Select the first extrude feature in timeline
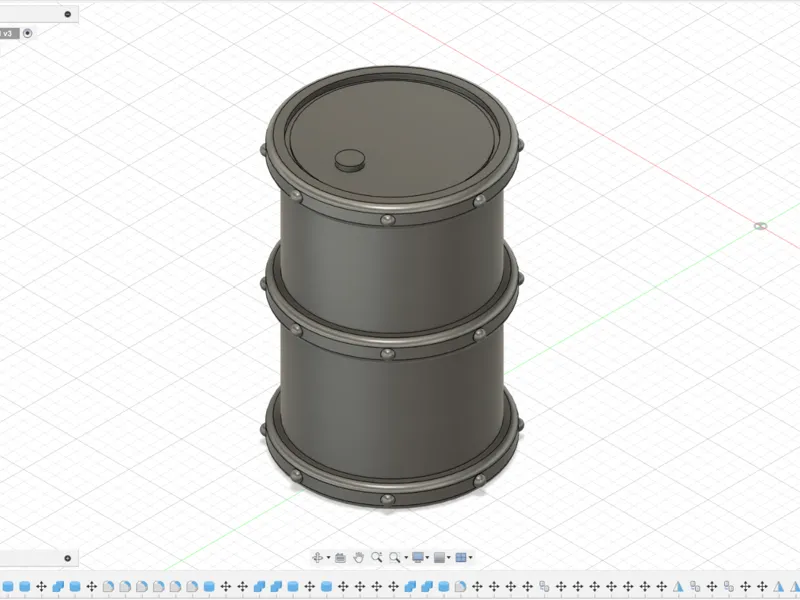The image size is (800, 600). [x=8, y=587]
